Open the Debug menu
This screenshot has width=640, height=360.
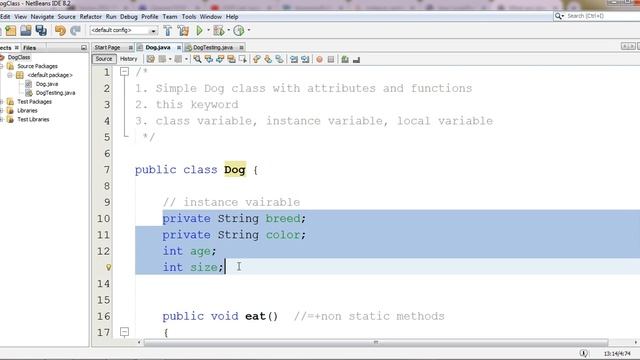tap(129, 17)
